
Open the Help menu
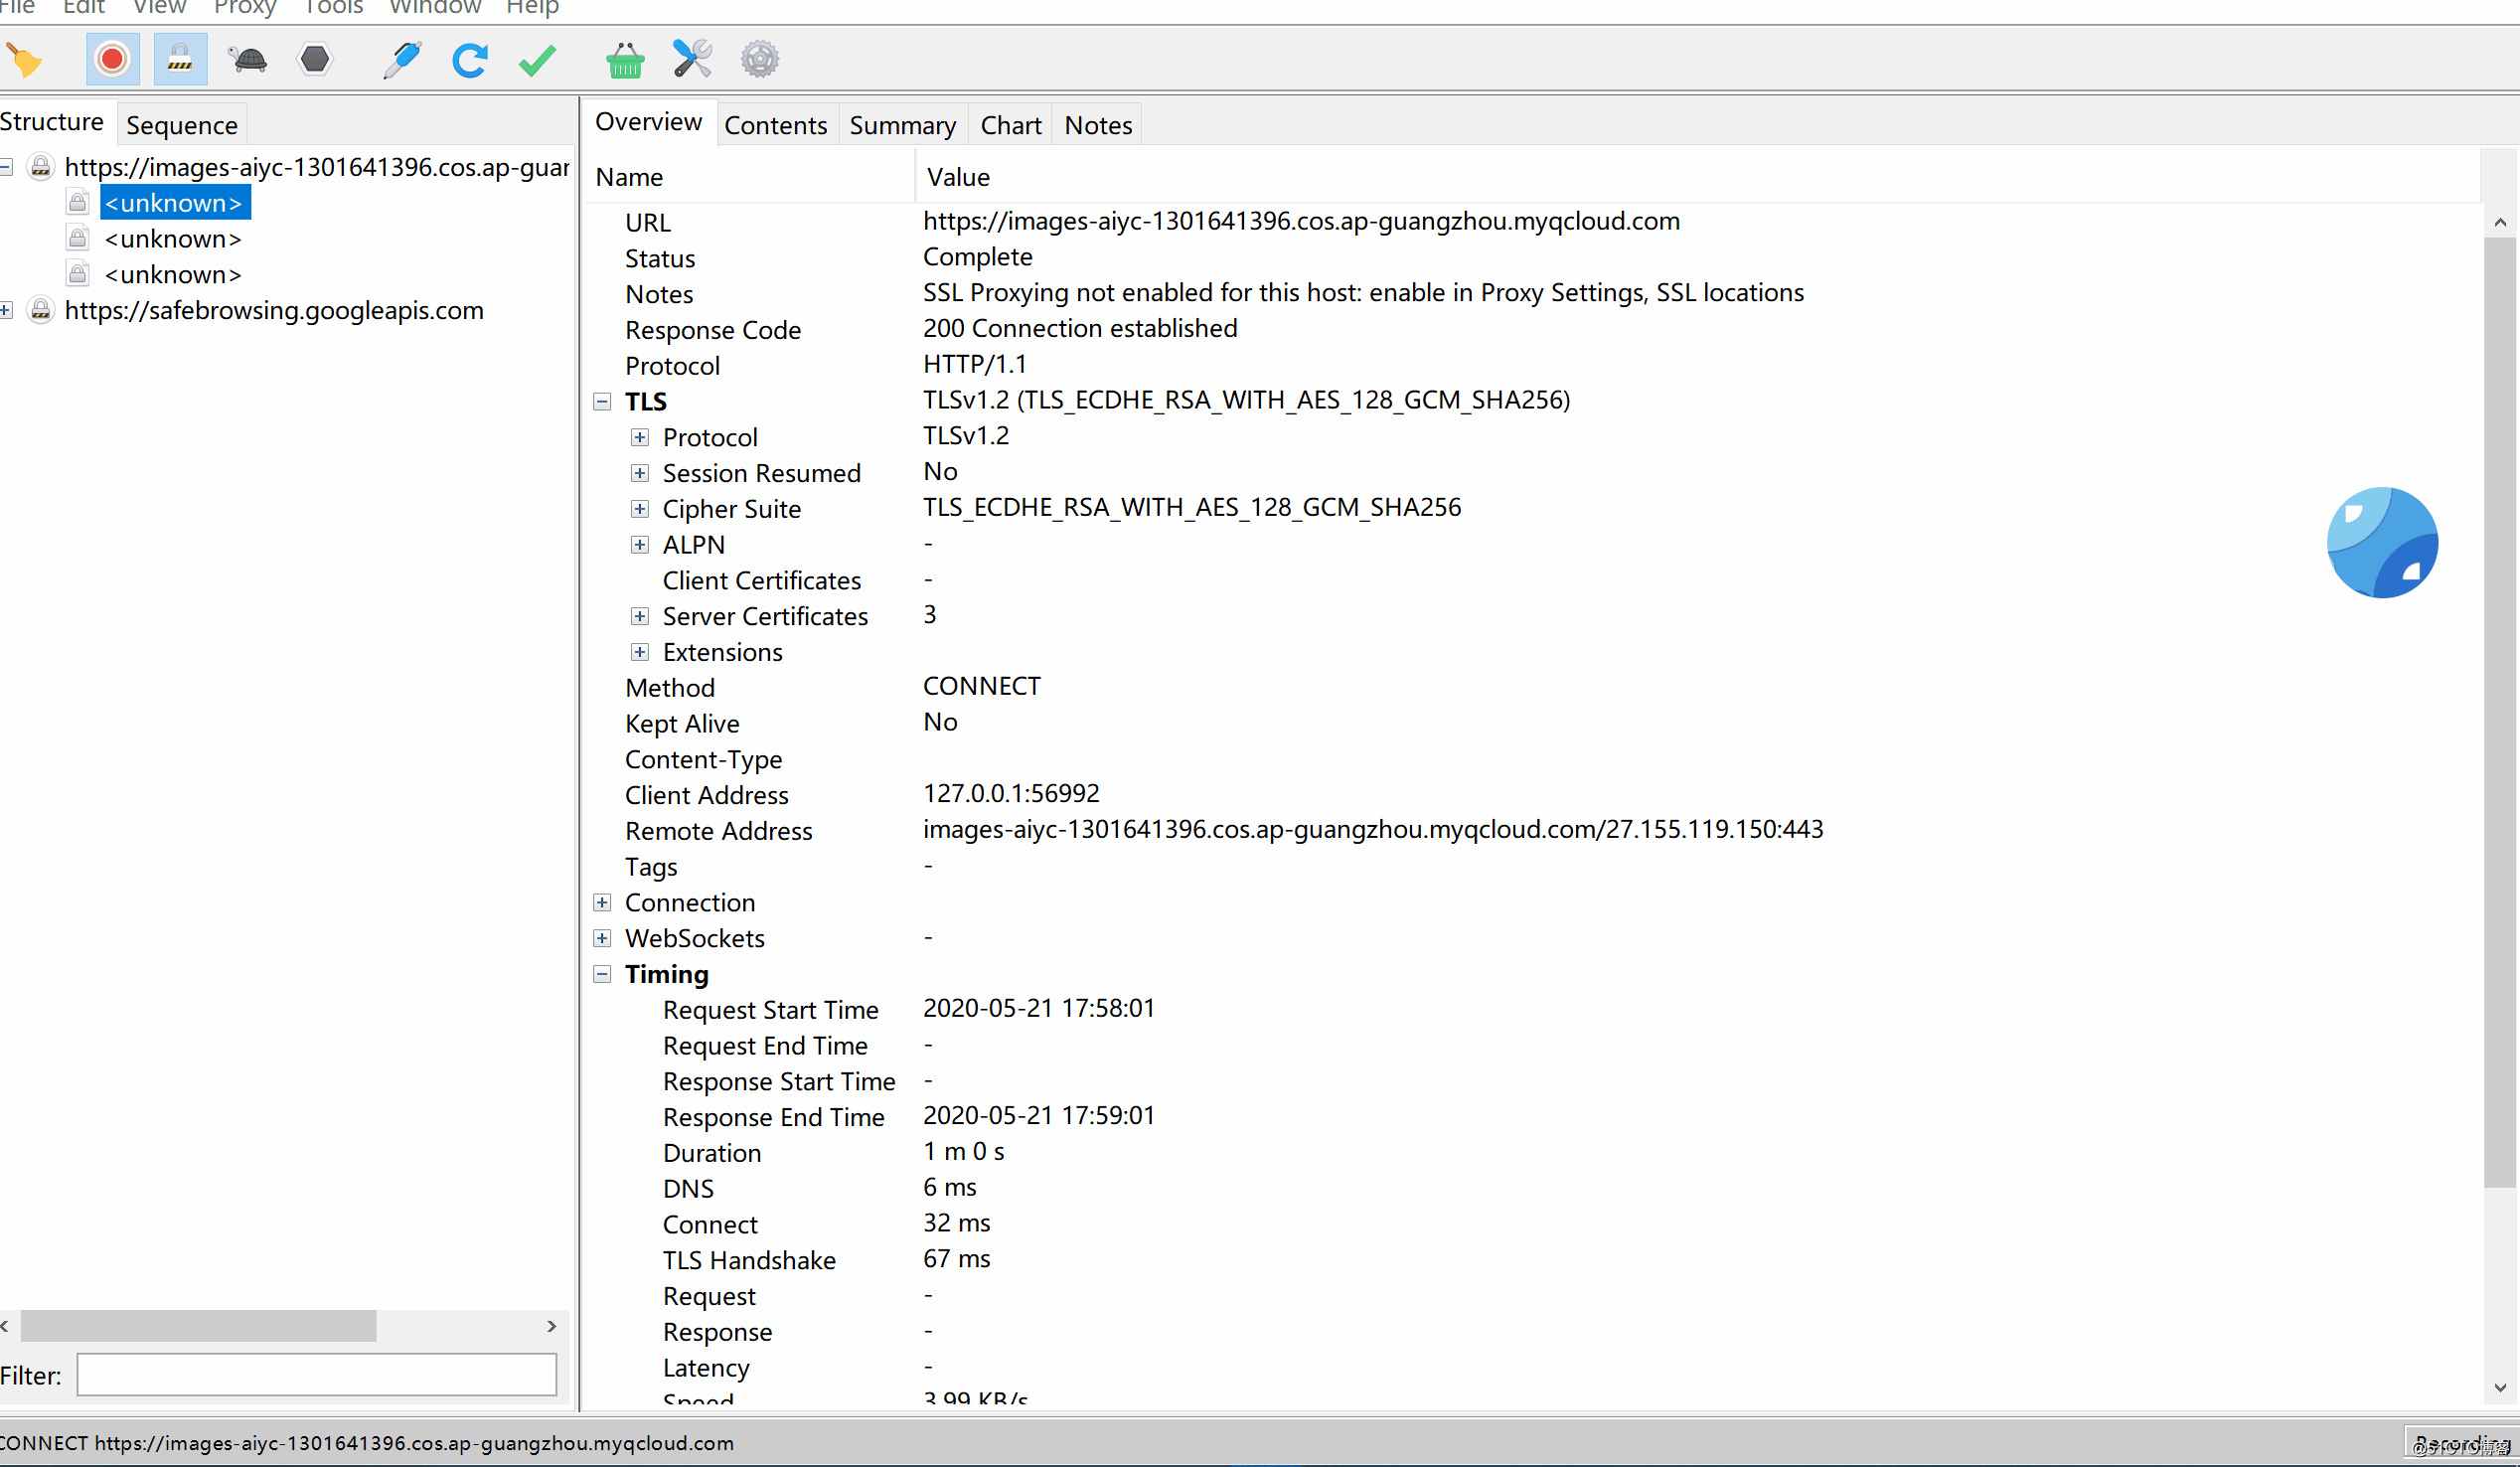pyautogui.click(x=532, y=8)
